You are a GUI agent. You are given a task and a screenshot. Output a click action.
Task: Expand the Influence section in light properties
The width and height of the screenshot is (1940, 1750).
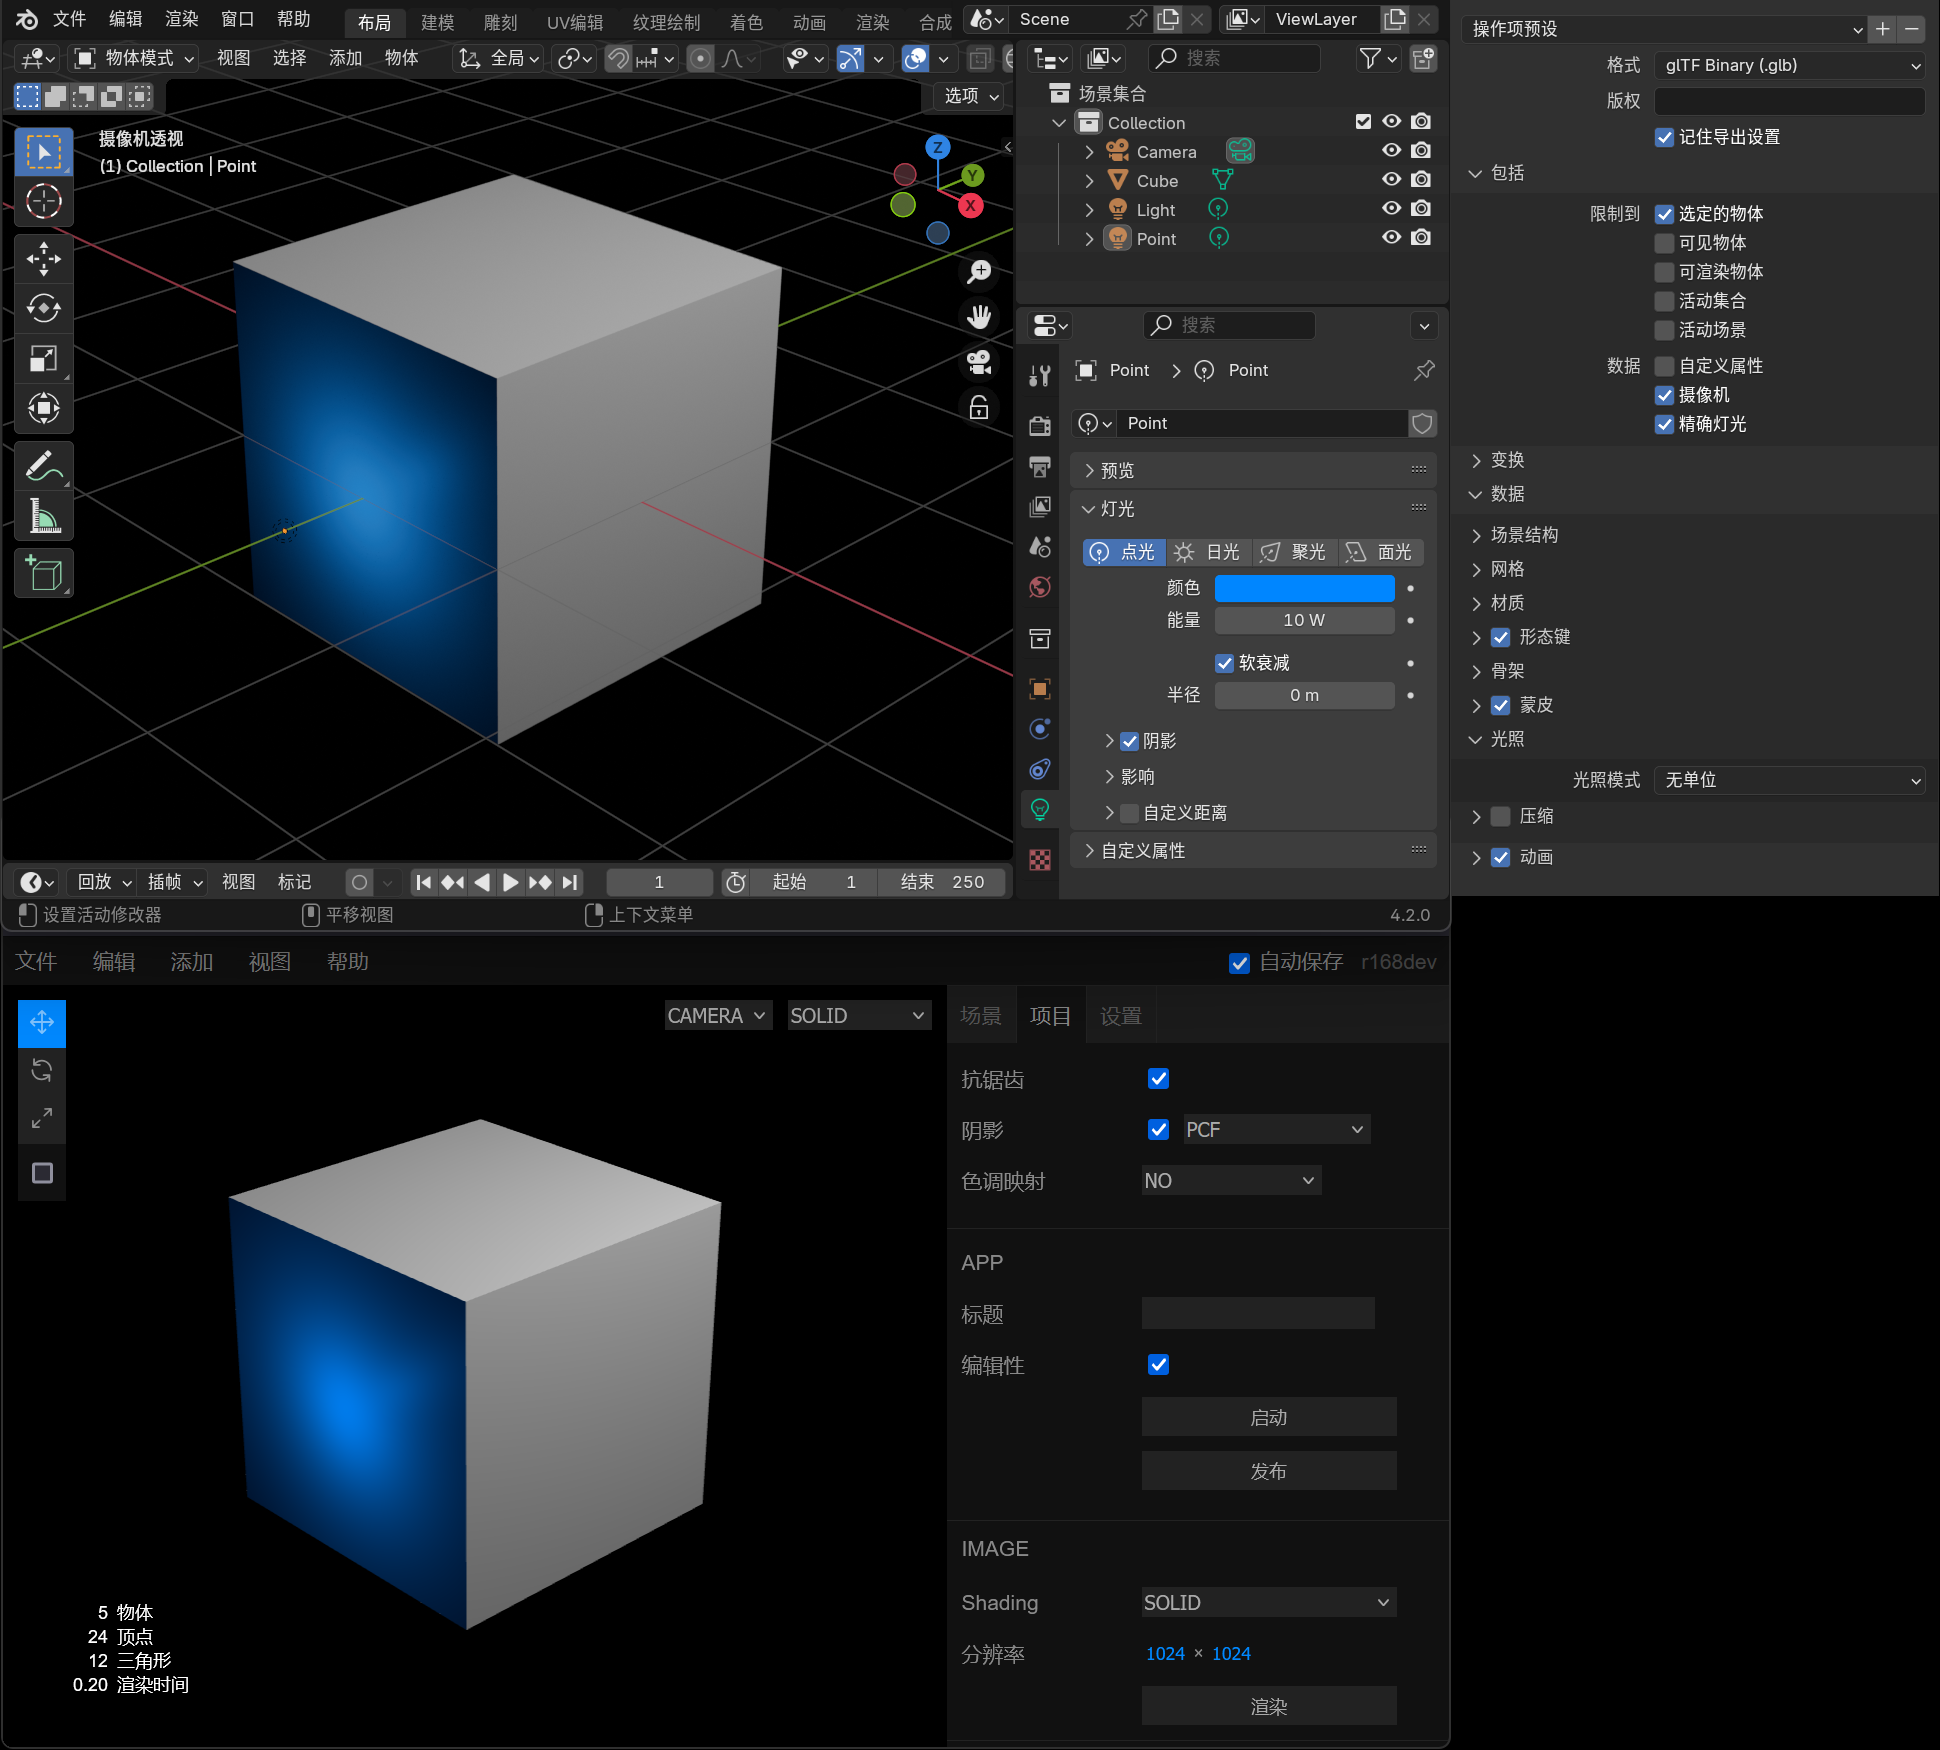1131,775
